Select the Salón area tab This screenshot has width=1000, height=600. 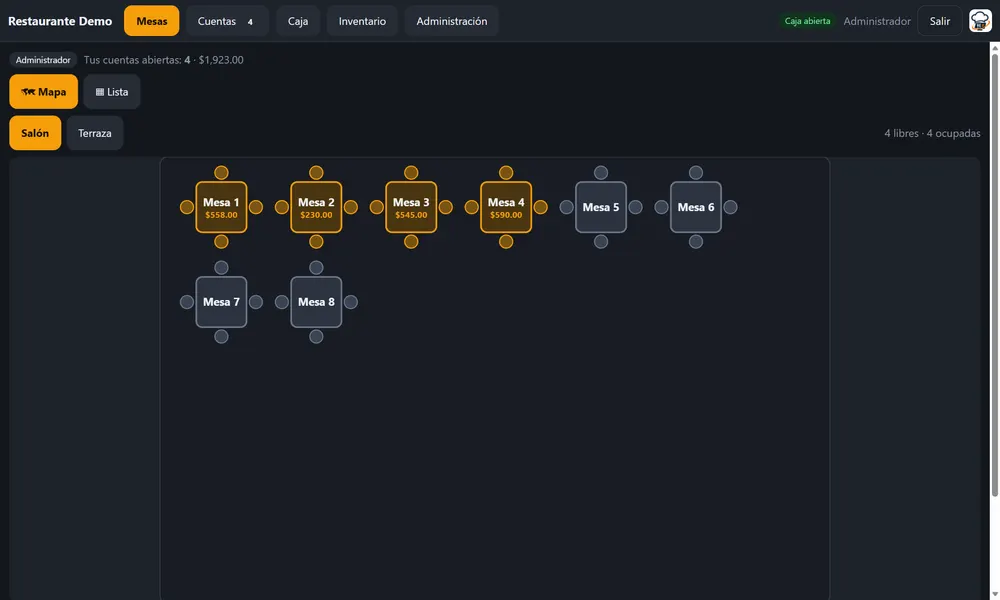pos(35,133)
